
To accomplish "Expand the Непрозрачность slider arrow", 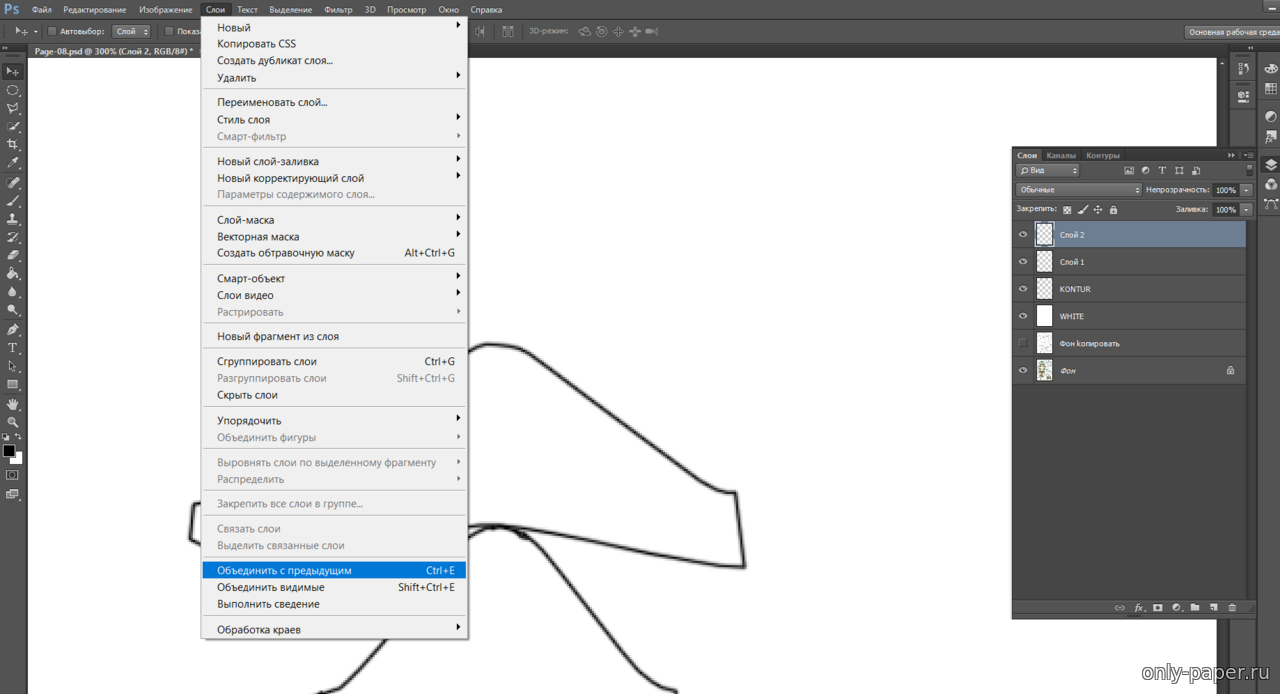I will click(1246, 189).
